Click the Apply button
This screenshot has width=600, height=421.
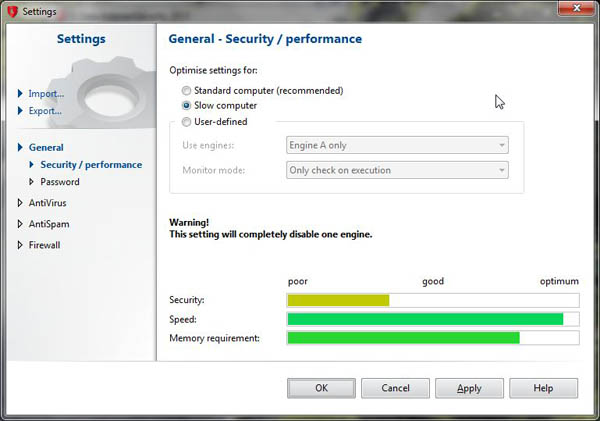[x=469, y=388]
